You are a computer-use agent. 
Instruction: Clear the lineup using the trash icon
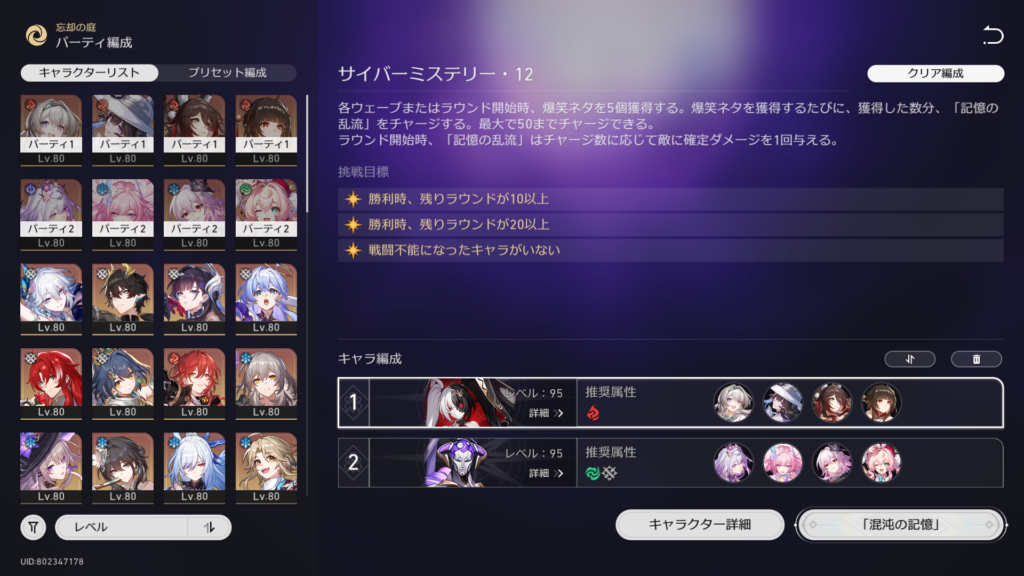[x=976, y=359]
